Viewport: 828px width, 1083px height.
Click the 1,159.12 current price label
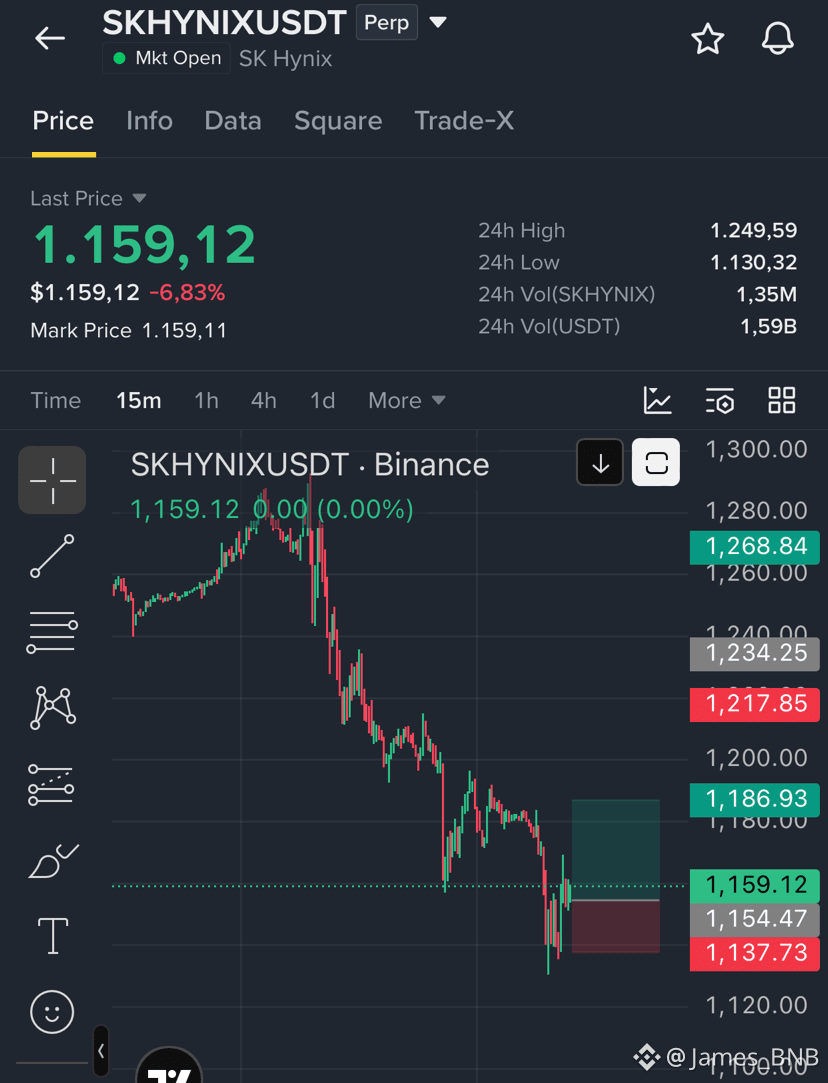(x=755, y=885)
